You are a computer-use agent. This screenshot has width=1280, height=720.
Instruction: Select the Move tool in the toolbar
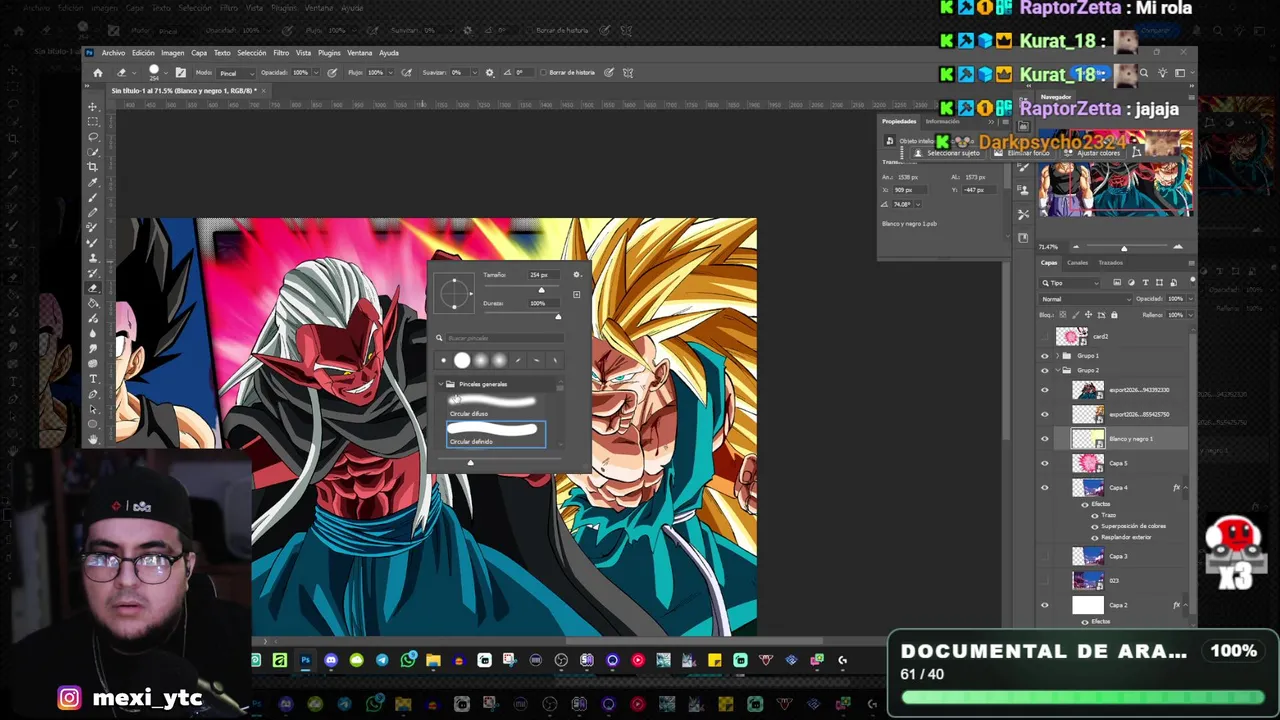click(x=93, y=106)
